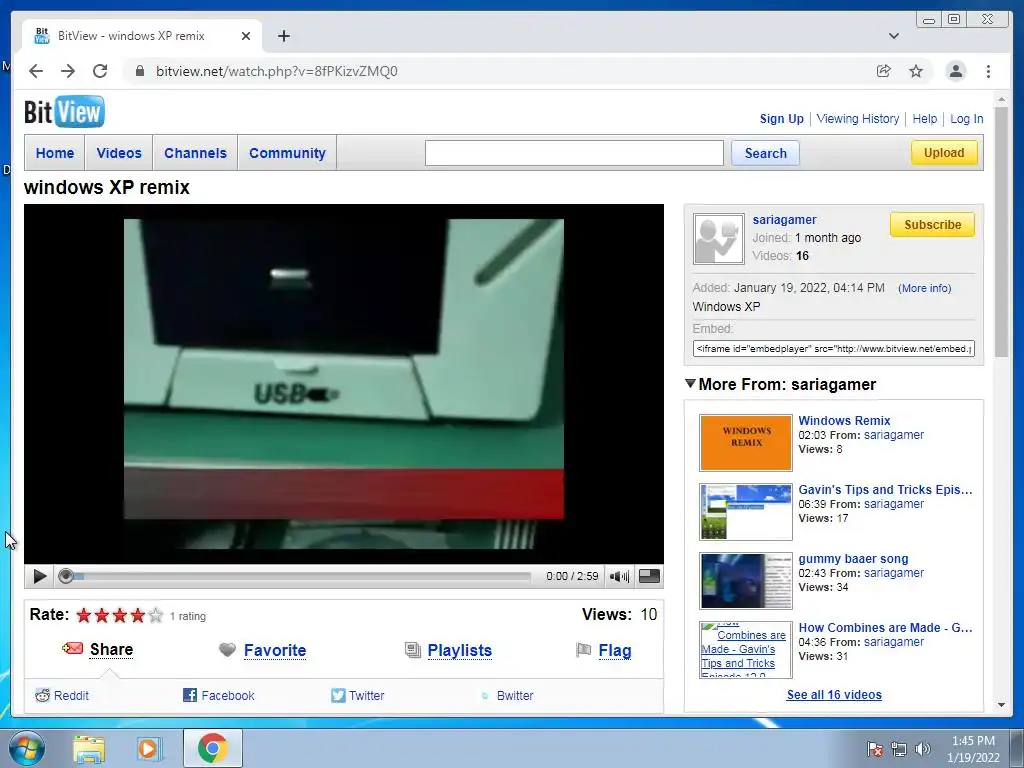1024x768 pixels.
Task: Toggle video player fullscreen mode
Action: pos(649,576)
